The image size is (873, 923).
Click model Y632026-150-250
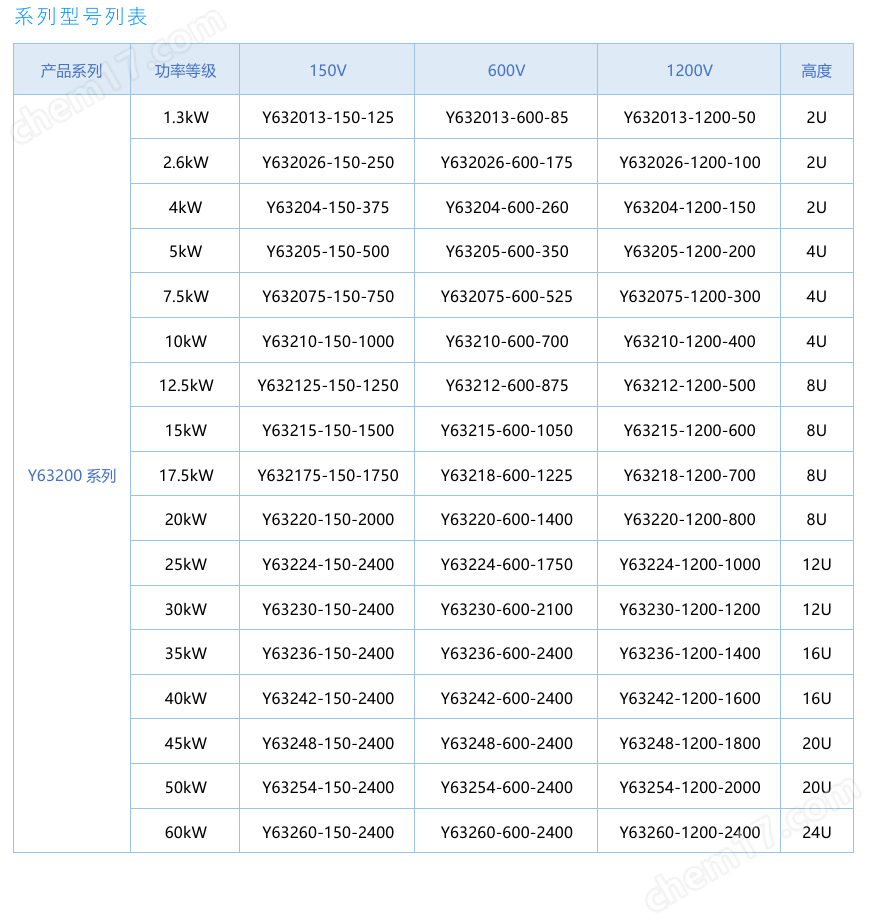(x=328, y=162)
